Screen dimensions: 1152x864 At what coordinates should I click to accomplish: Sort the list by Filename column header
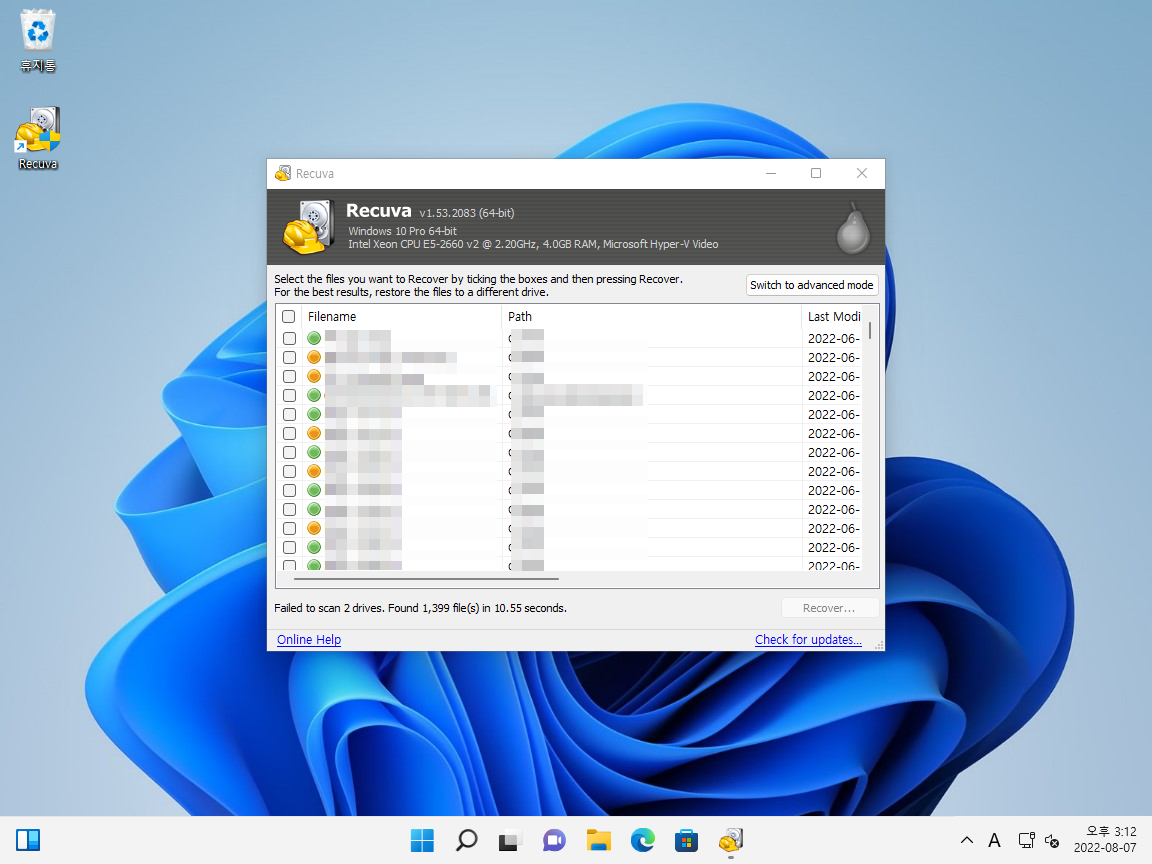pyautogui.click(x=401, y=317)
